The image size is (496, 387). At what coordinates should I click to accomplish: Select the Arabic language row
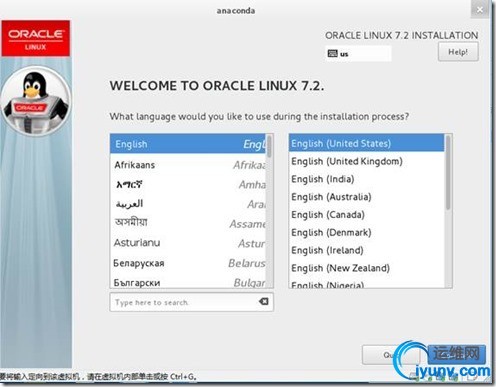click(x=188, y=204)
